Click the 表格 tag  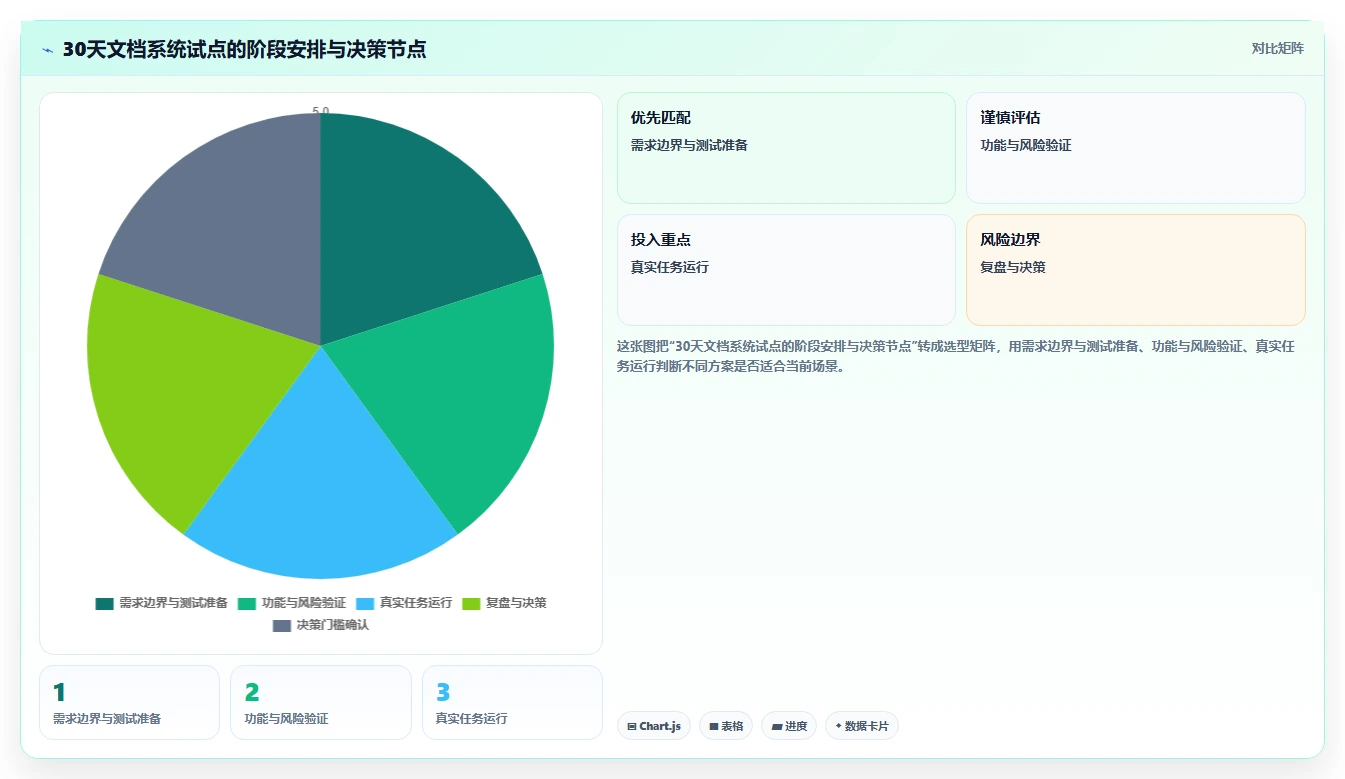pos(726,726)
